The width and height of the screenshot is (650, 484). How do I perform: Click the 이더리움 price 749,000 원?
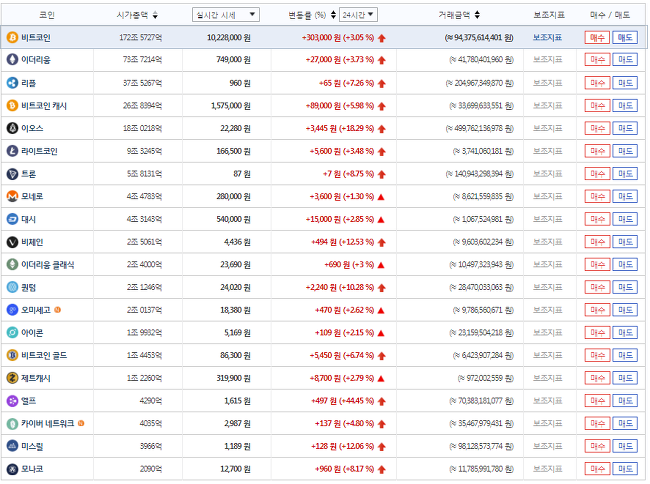click(233, 60)
